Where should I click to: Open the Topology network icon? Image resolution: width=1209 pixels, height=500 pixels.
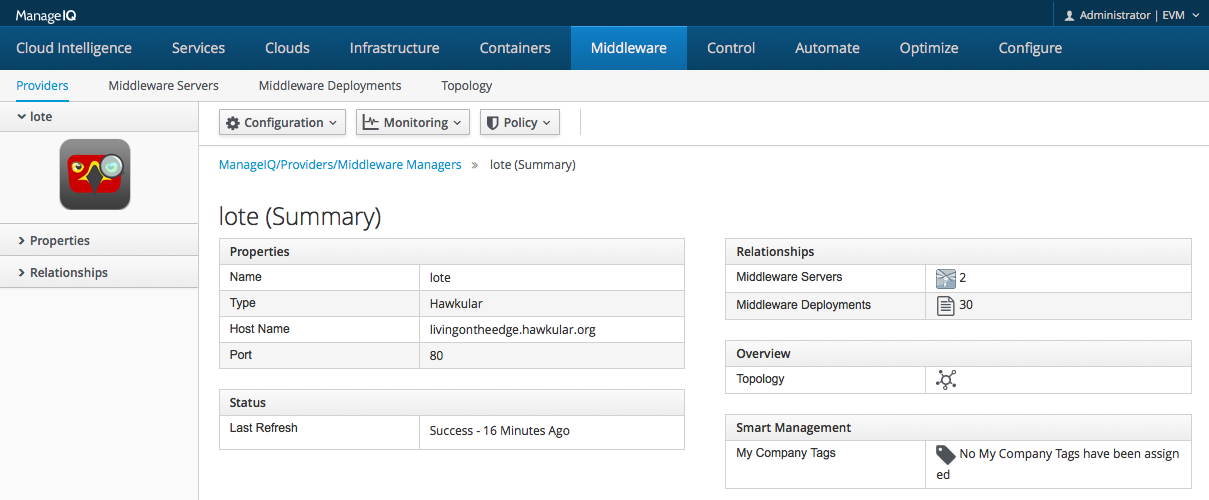pyautogui.click(x=946, y=379)
